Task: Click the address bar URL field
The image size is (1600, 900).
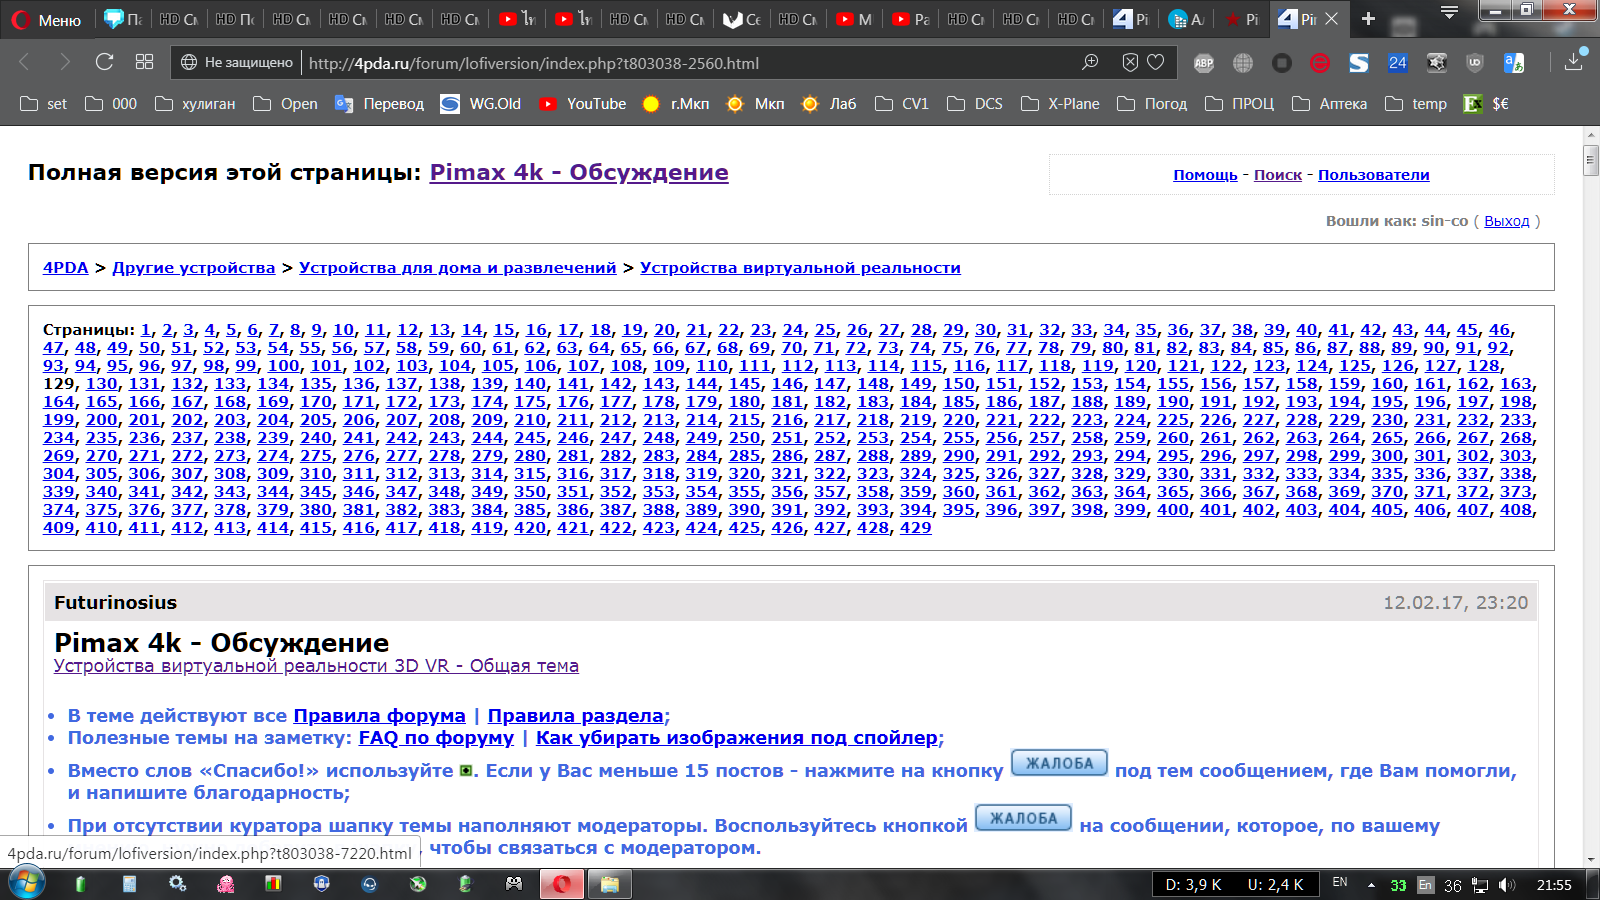Action: [690, 63]
